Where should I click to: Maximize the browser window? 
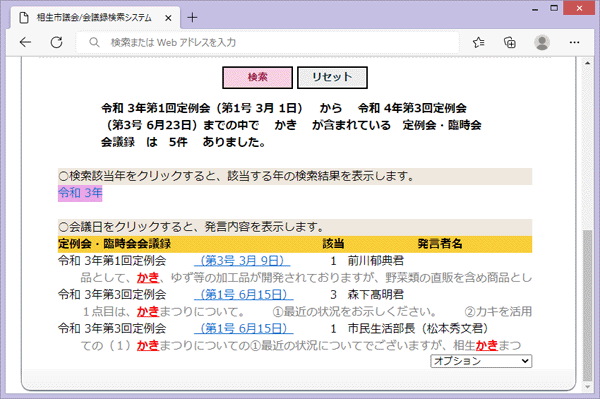pyautogui.click(x=554, y=8)
